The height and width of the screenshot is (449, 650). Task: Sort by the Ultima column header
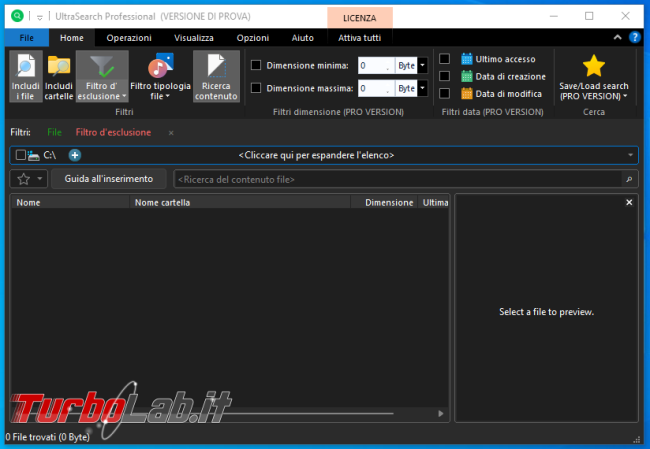coord(434,202)
